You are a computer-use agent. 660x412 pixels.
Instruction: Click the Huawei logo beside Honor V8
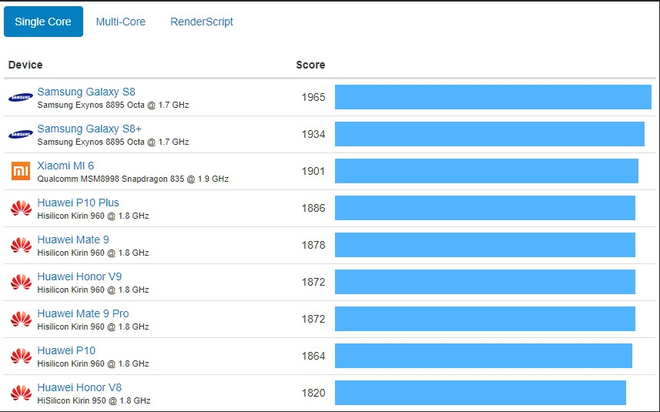(x=20, y=392)
